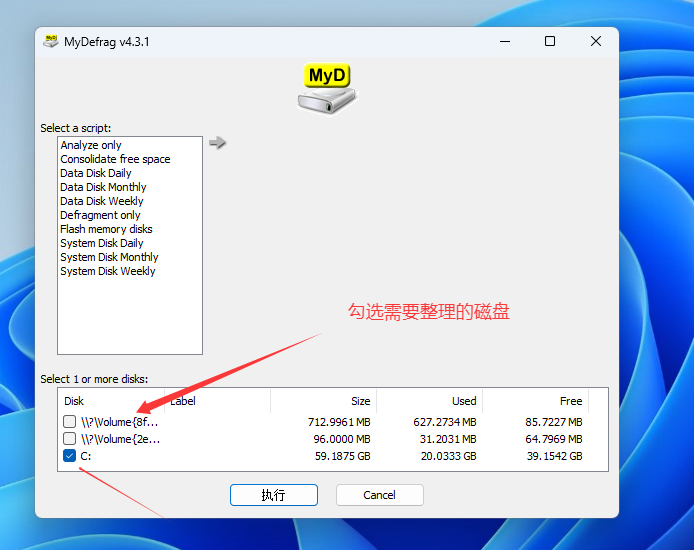Pick the System Disk Monthly script
The image size is (694, 550).
[x=109, y=257]
